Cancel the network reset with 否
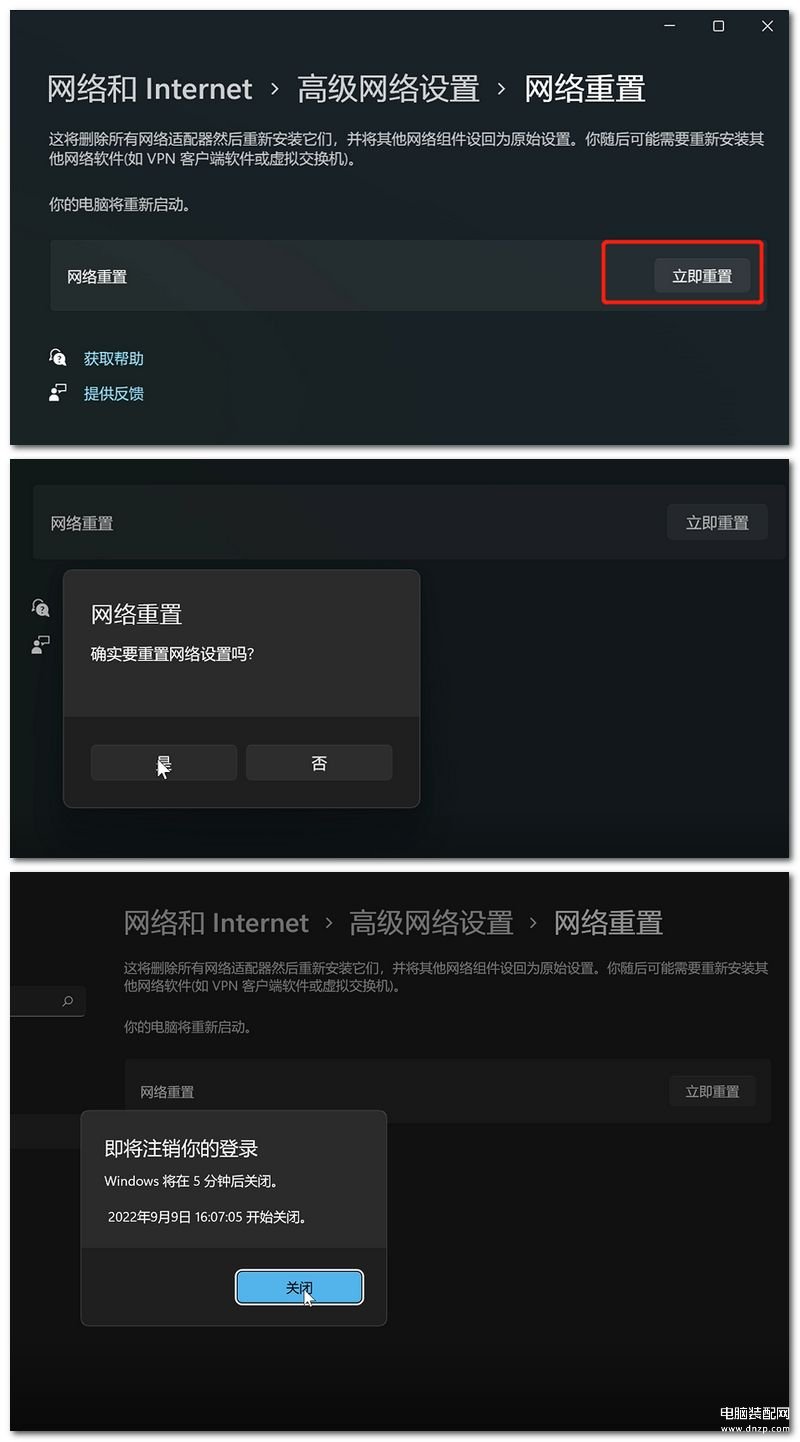This screenshot has width=800, height=1442. point(319,763)
